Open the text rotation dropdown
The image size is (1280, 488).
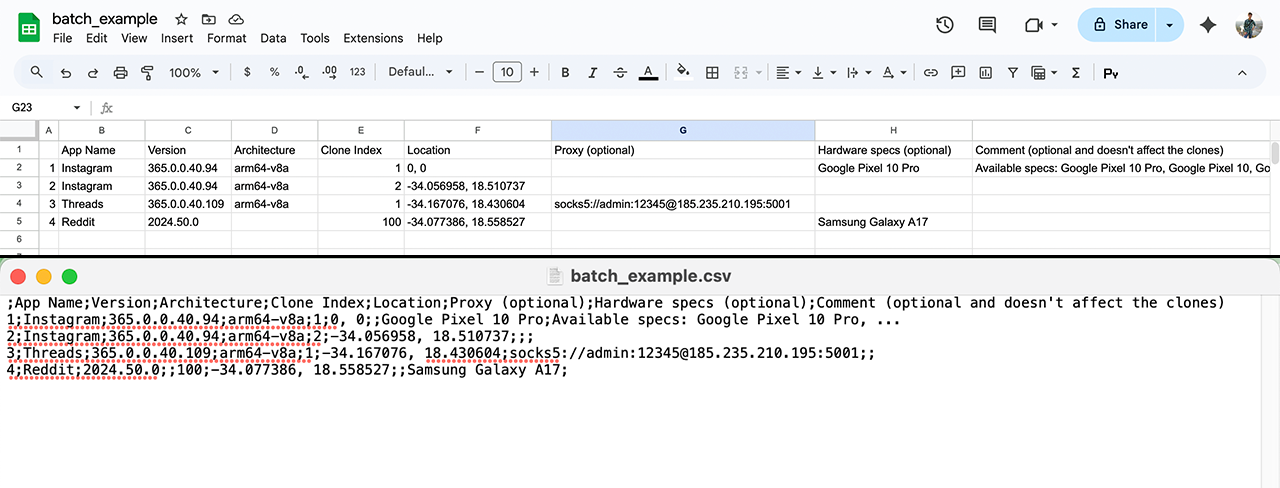894,72
